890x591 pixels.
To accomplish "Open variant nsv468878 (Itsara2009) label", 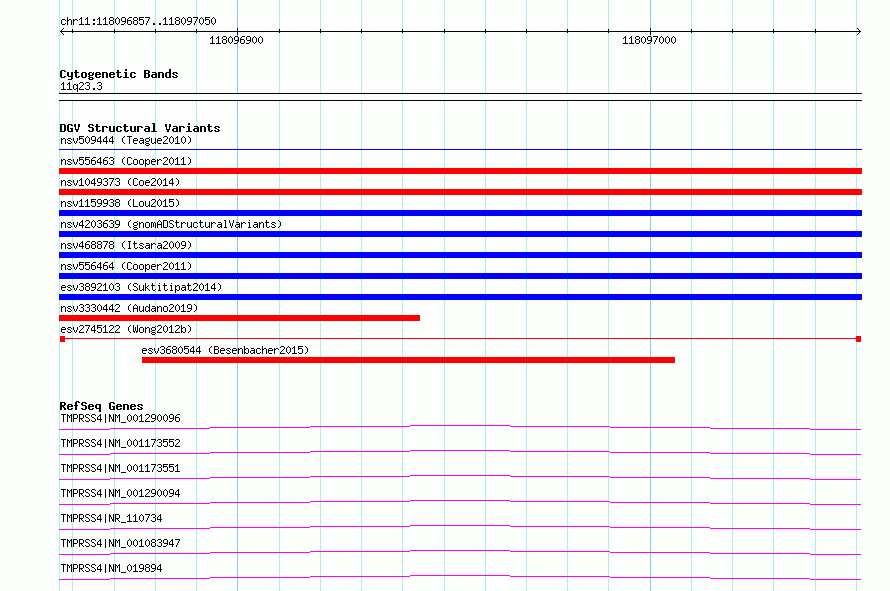I will tap(126, 245).
